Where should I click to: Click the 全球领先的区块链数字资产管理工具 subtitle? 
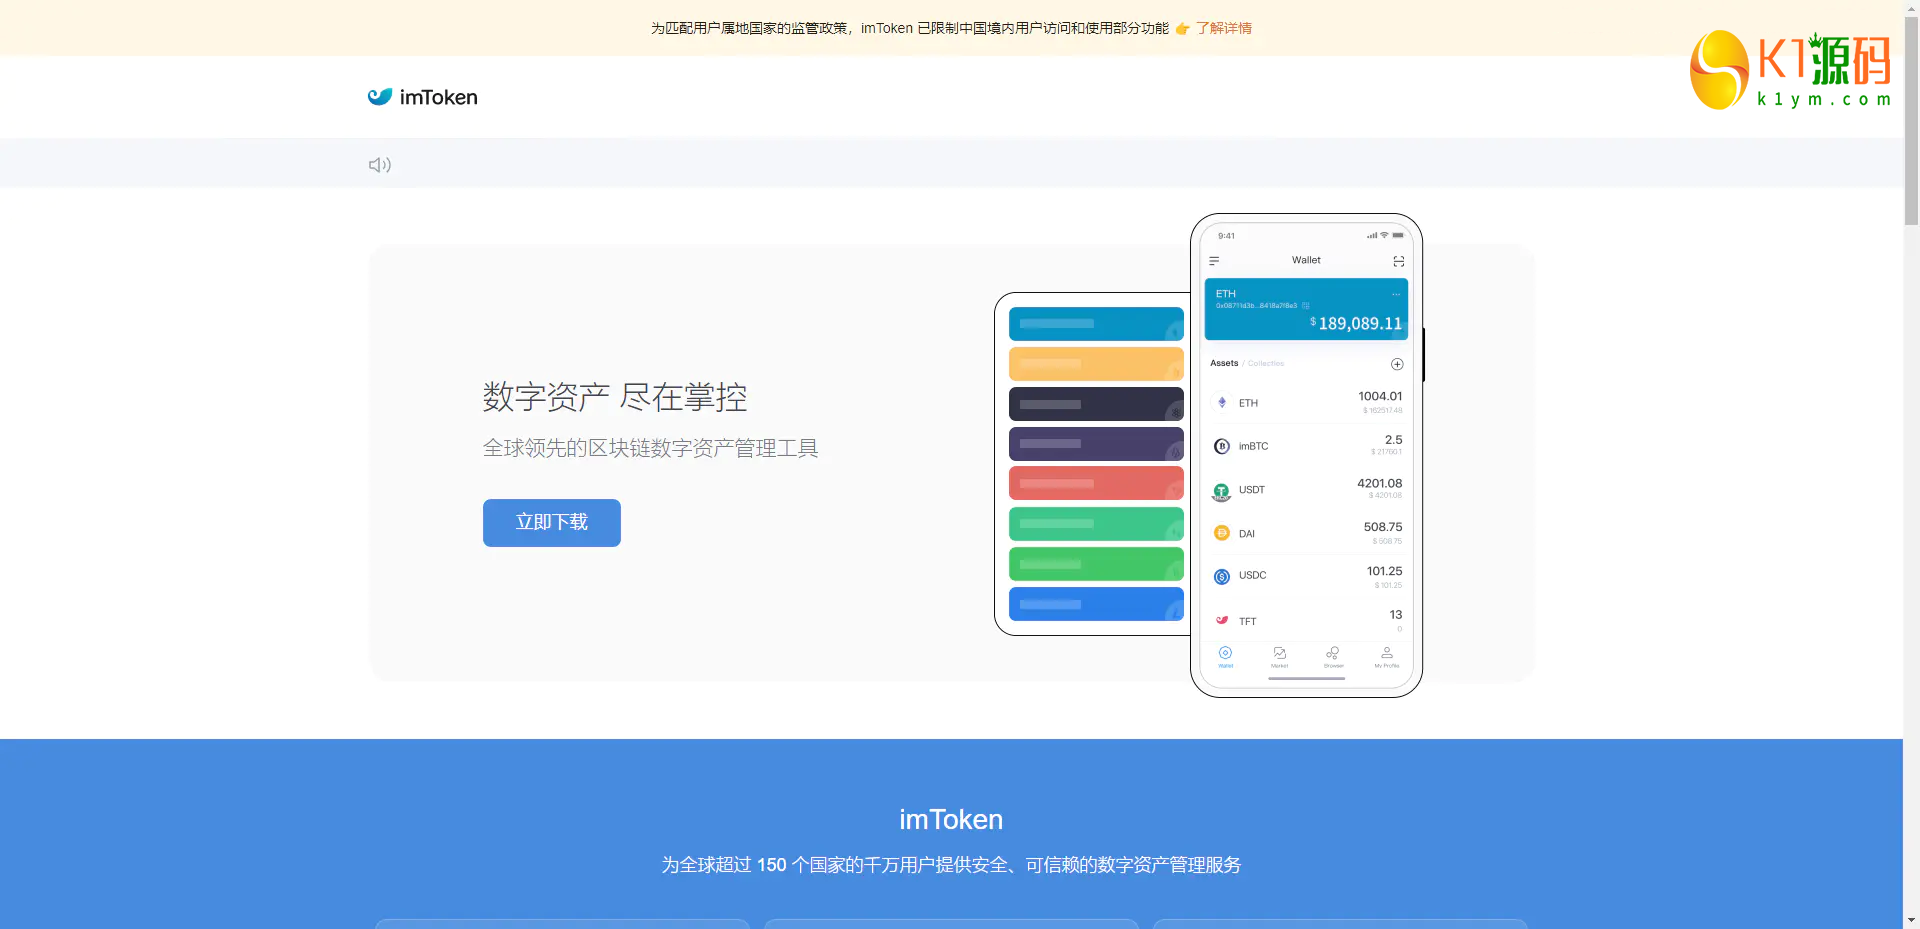tap(651, 448)
